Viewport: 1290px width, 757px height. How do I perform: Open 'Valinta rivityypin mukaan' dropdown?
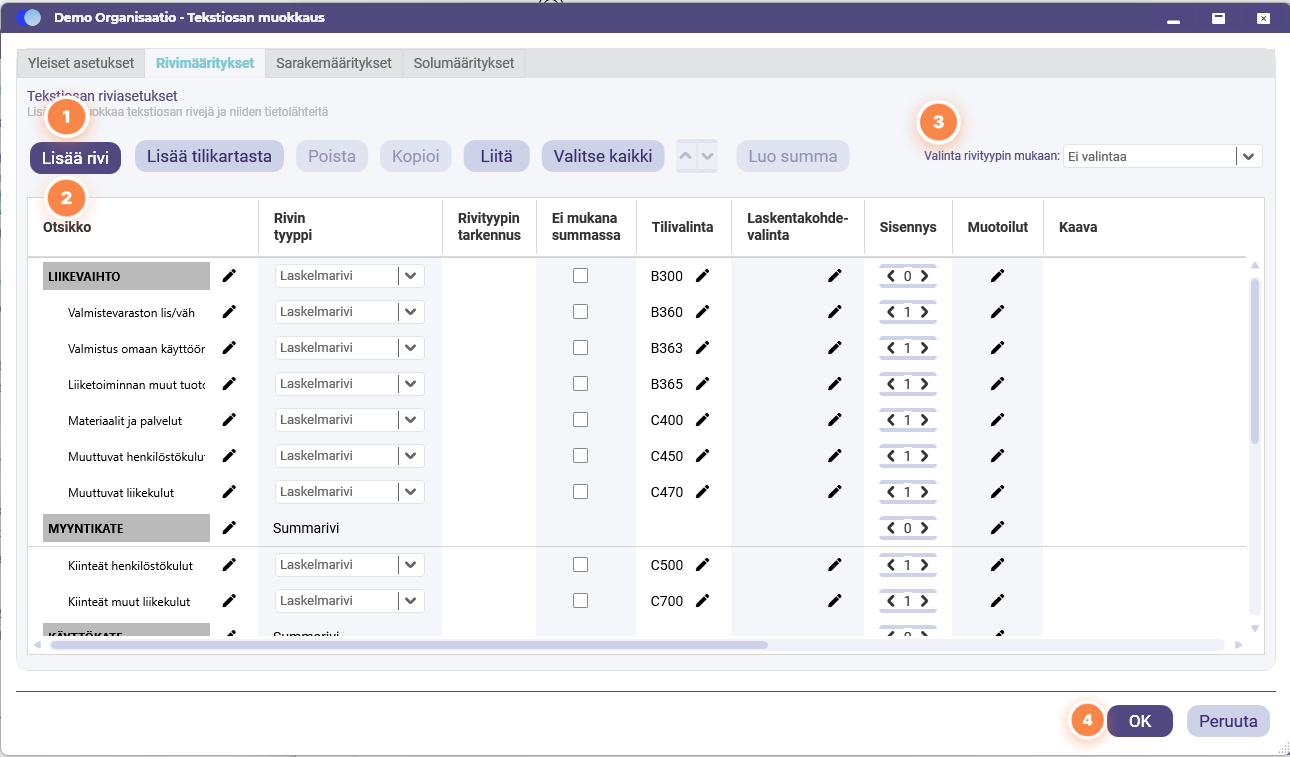[1162, 156]
